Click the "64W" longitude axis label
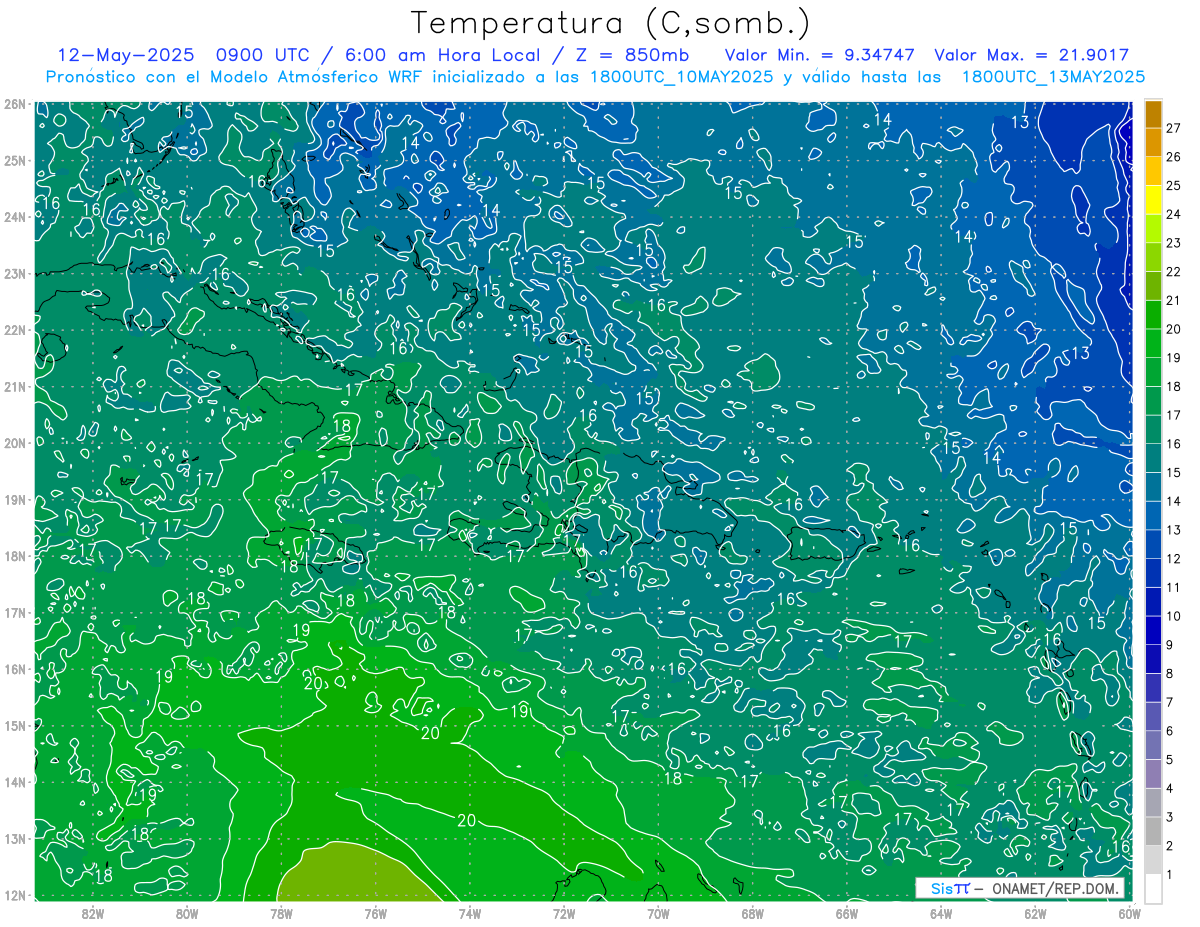Screen dimensions: 1200x927 pyautogui.click(x=941, y=914)
